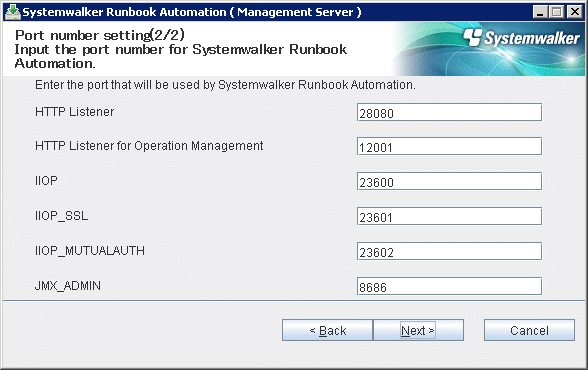
Task: Click the JMX_ADMIN label text
Action: coord(68,286)
